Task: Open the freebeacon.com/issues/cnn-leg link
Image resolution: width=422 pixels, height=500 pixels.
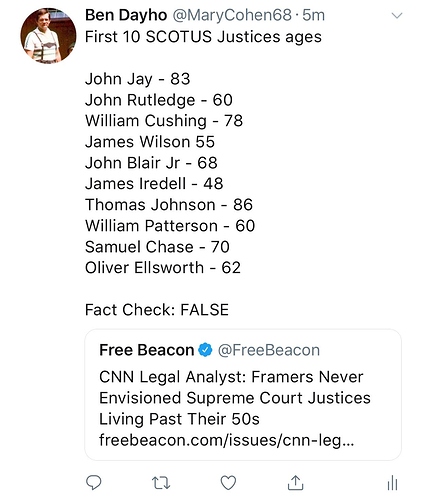Action: [x=227, y=440]
